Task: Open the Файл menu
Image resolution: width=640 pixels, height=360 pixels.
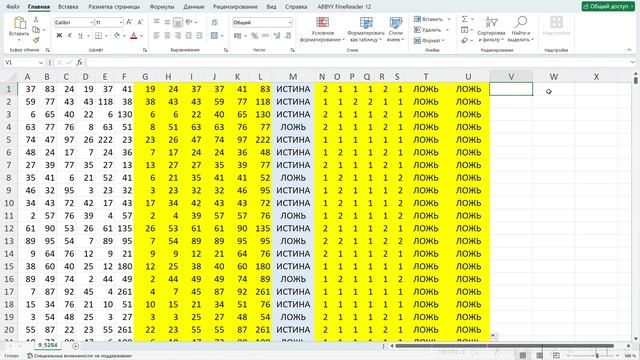Action: (13, 7)
